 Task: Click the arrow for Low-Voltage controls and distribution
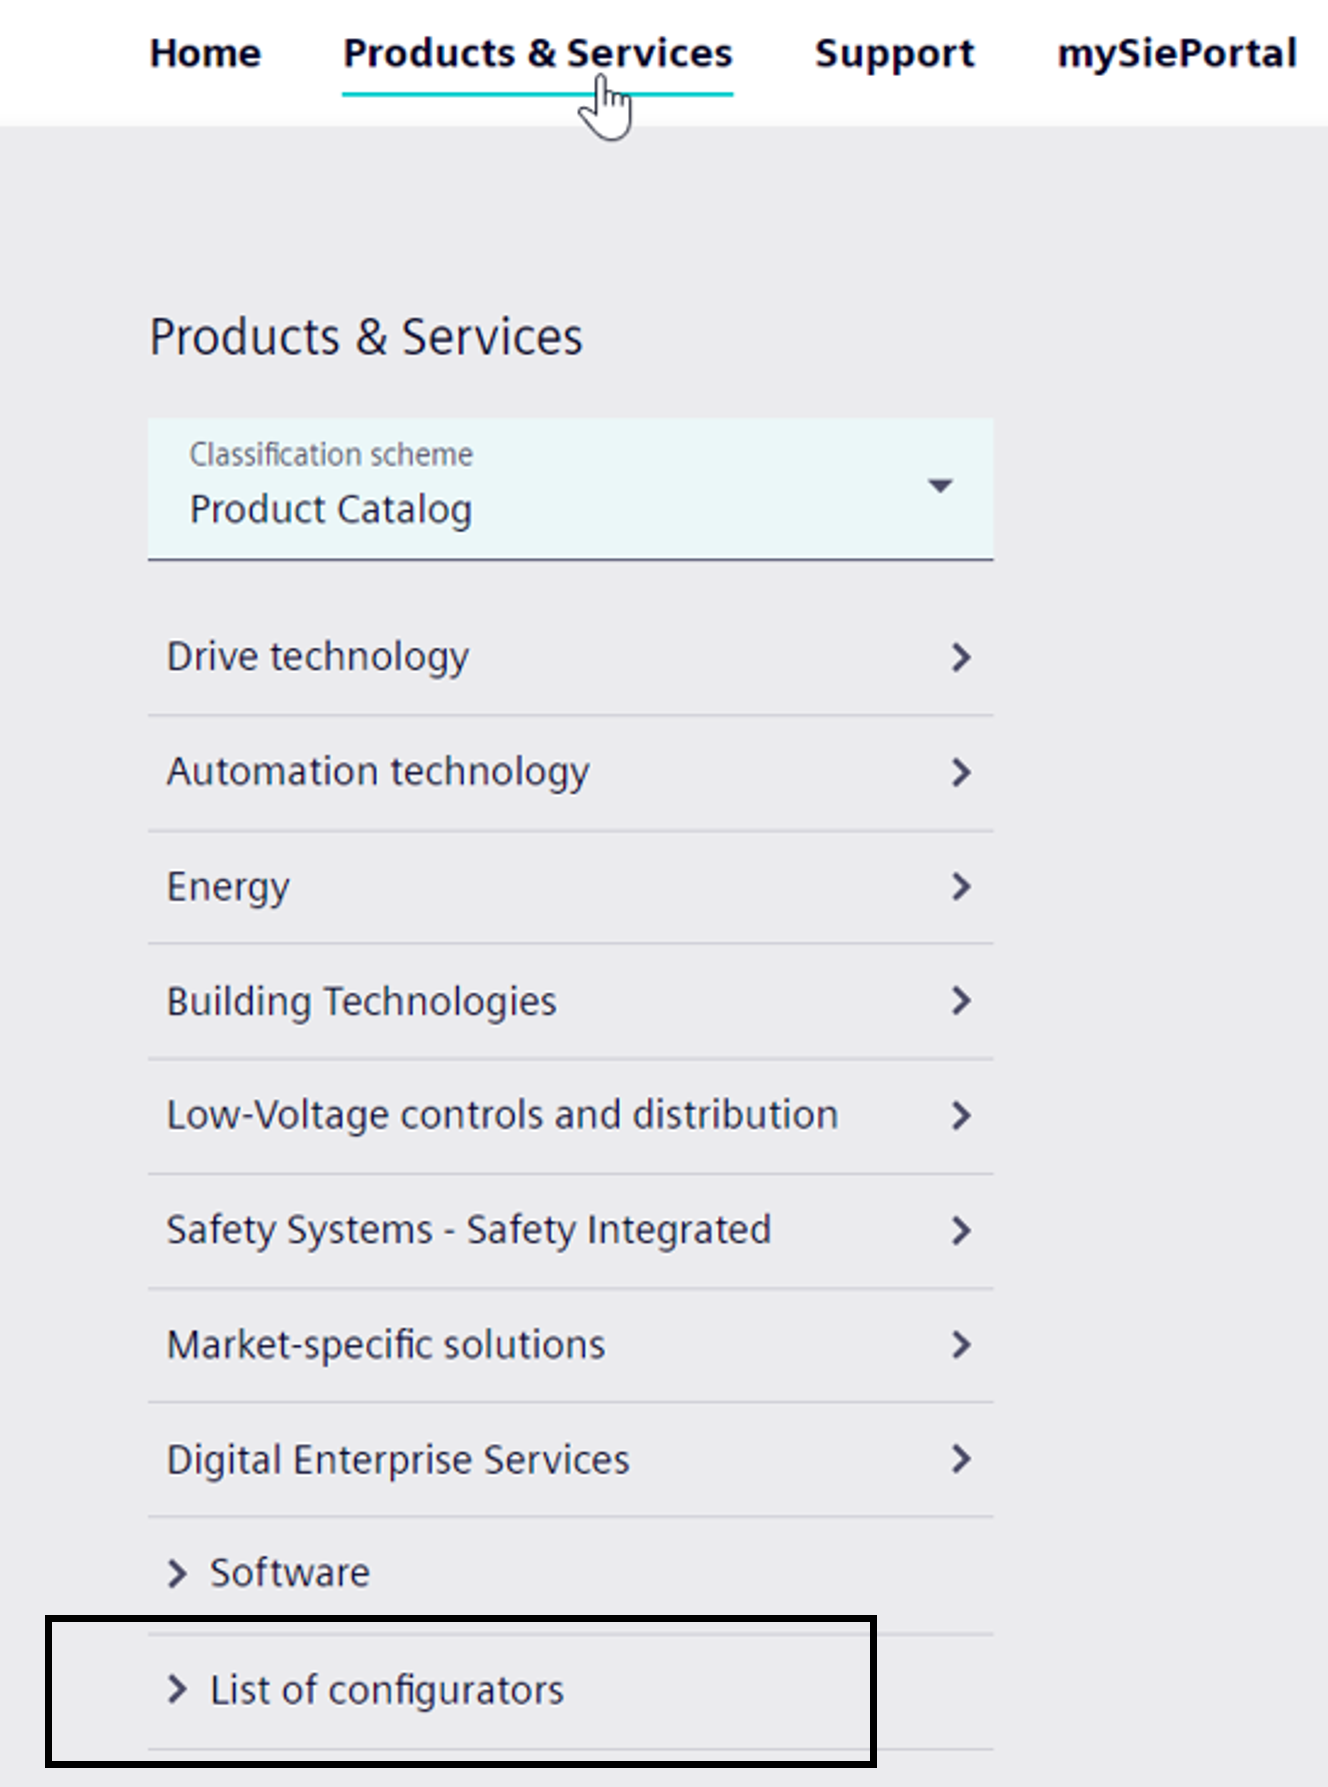(961, 1115)
